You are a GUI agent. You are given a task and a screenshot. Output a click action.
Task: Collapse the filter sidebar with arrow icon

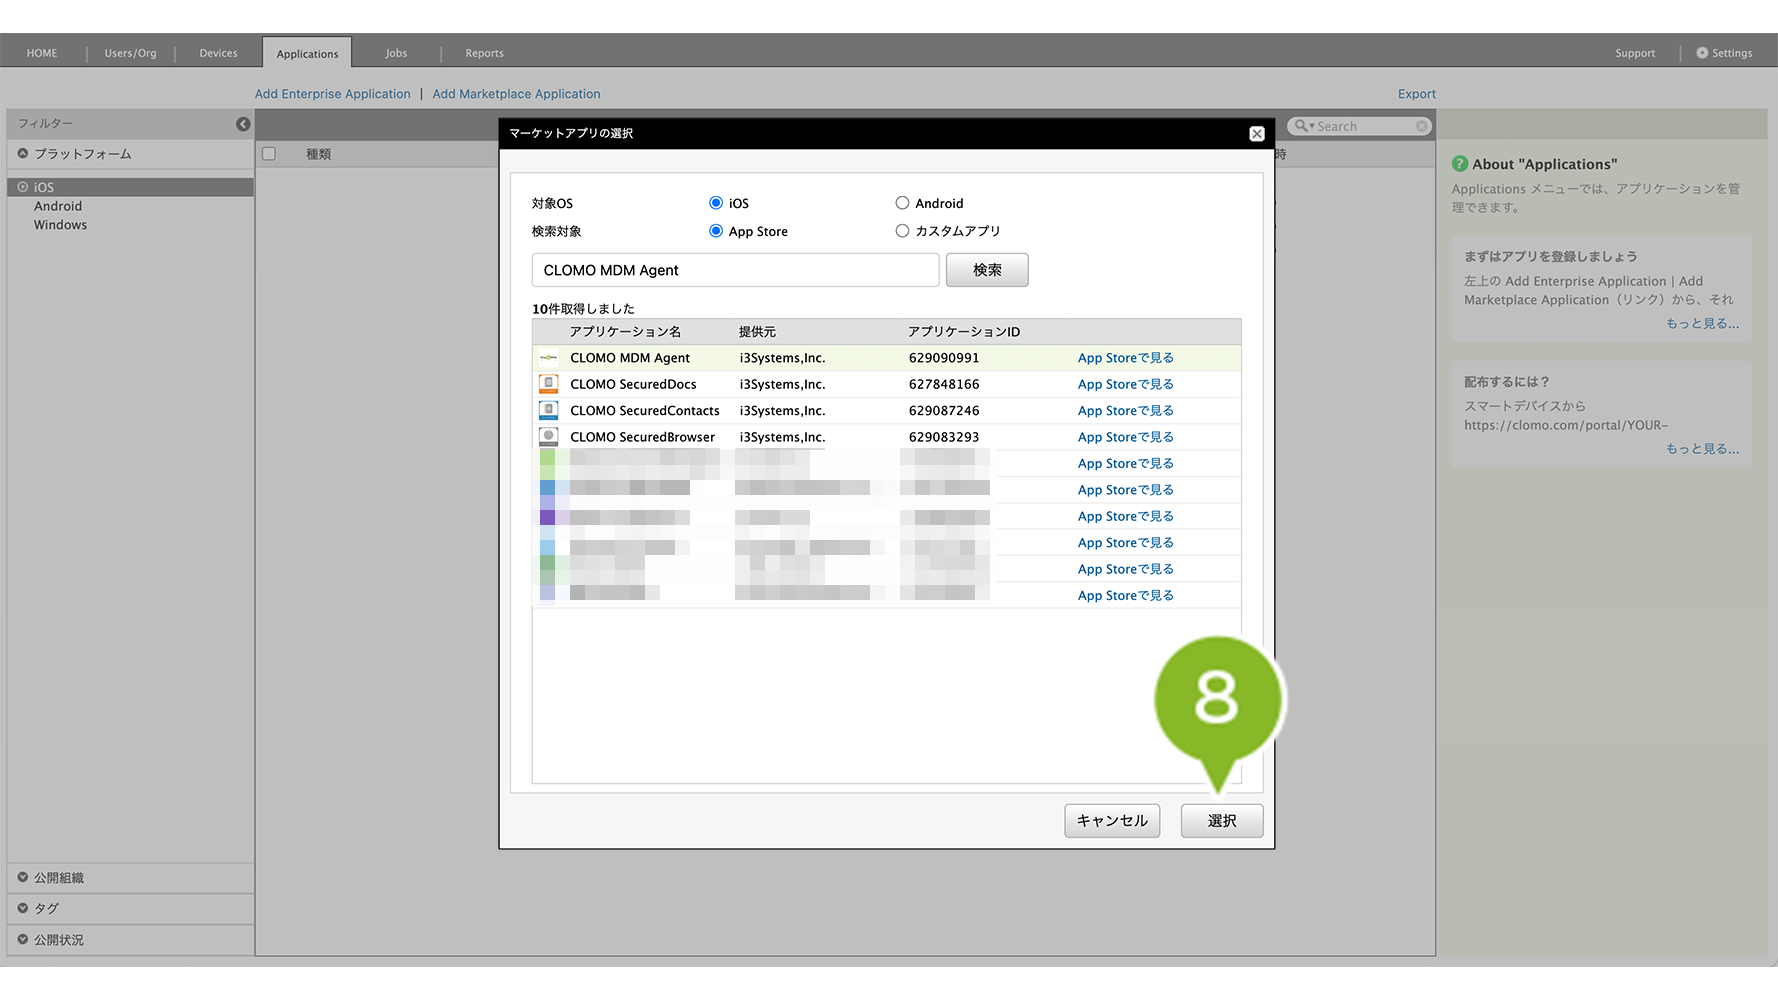tap(243, 124)
